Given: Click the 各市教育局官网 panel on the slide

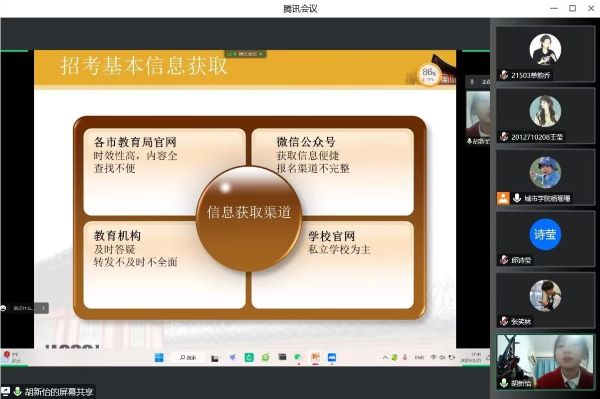Looking at the screenshot, I should pos(165,172).
